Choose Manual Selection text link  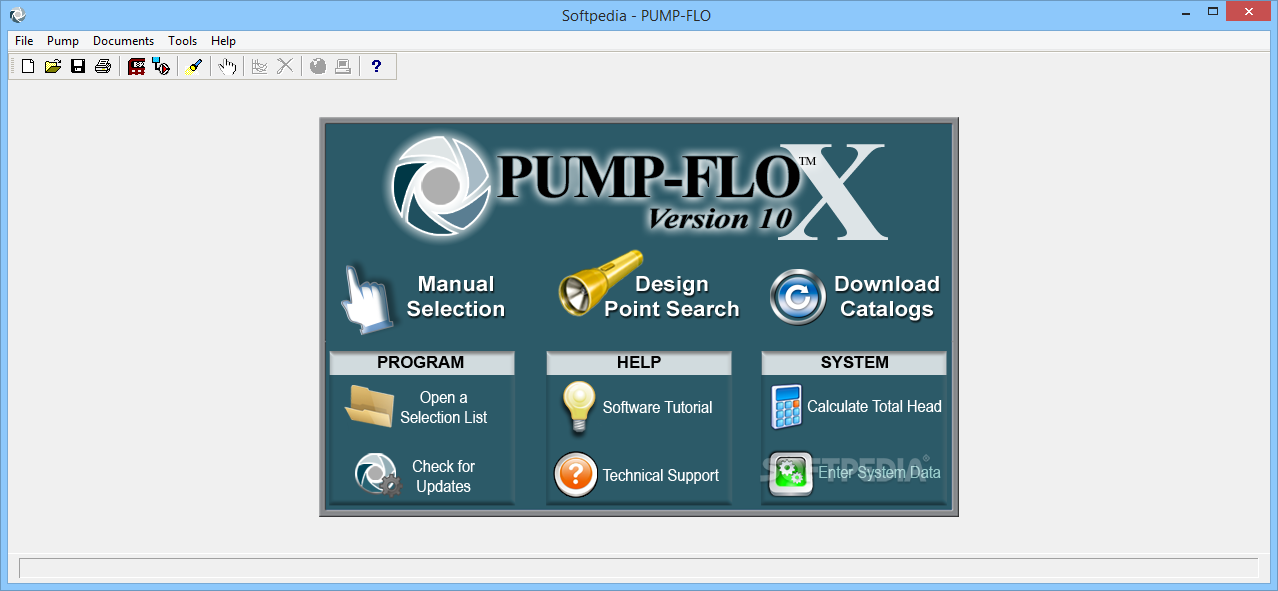(456, 297)
